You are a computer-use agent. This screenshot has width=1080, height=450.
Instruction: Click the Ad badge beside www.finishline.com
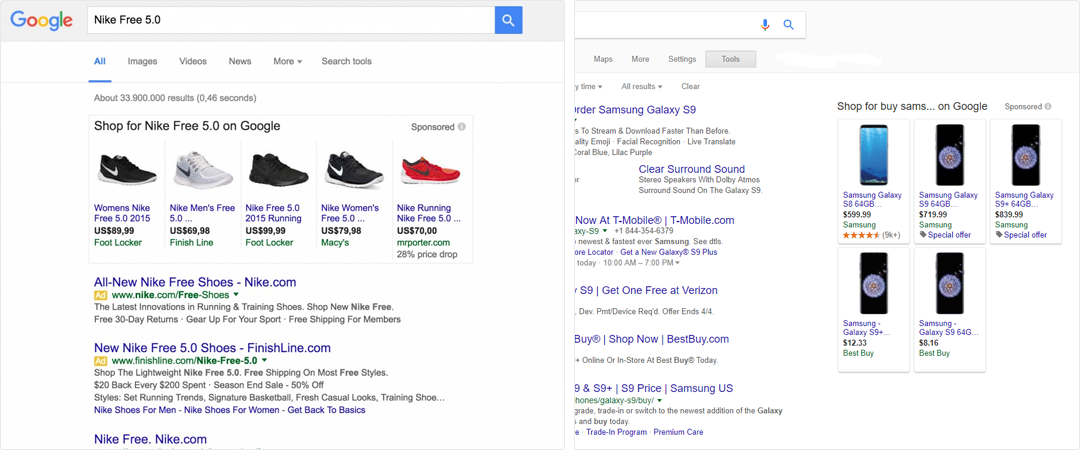click(x=101, y=360)
